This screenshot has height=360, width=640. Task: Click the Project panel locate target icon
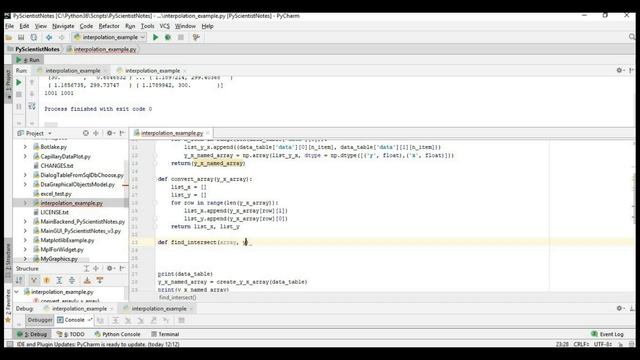click(x=86, y=133)
